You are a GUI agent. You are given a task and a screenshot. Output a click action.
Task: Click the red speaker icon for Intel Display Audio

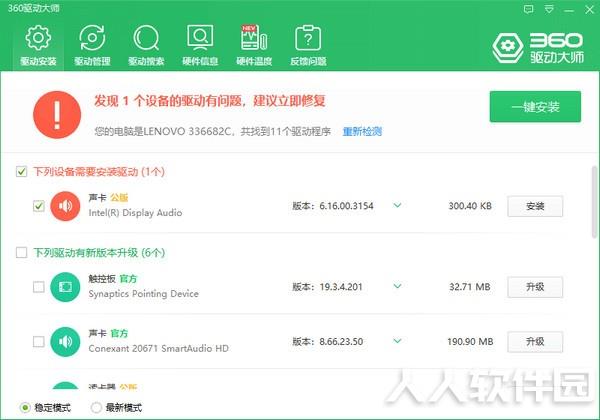pyautogui.click(x=65, y=206)
